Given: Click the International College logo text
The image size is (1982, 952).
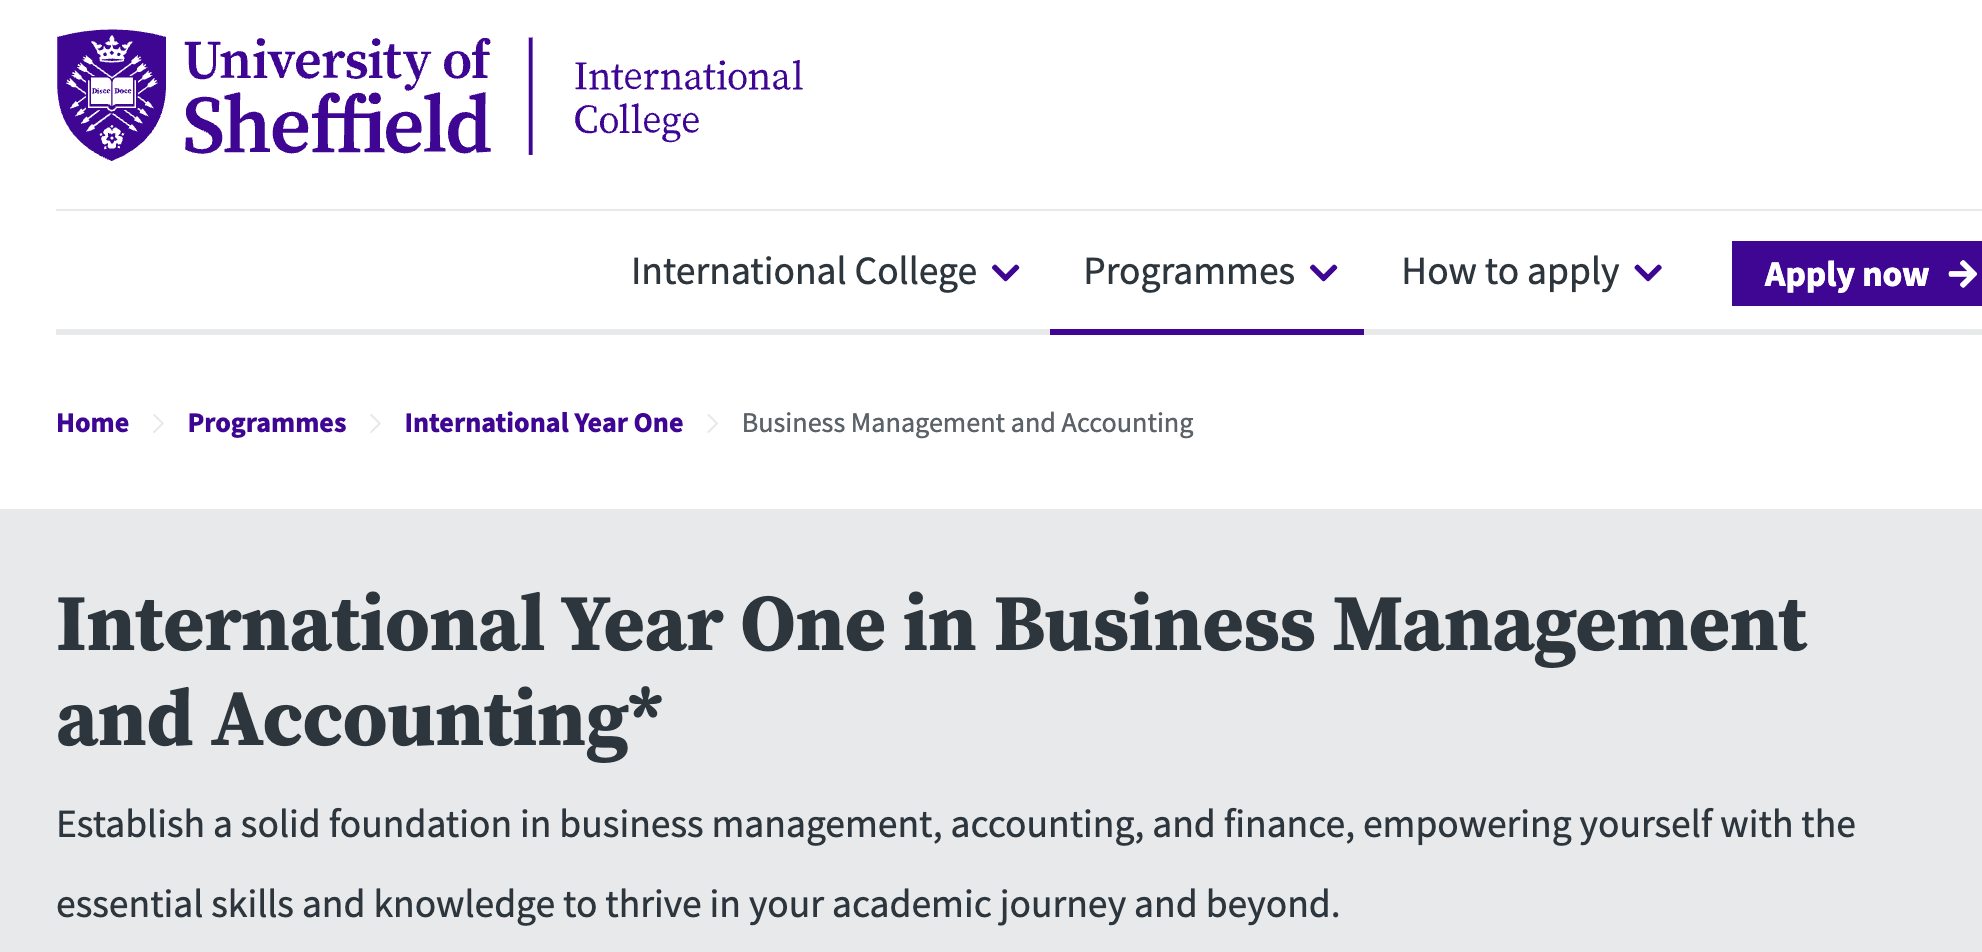Looking at the screenshot, I should pos(687,98).
